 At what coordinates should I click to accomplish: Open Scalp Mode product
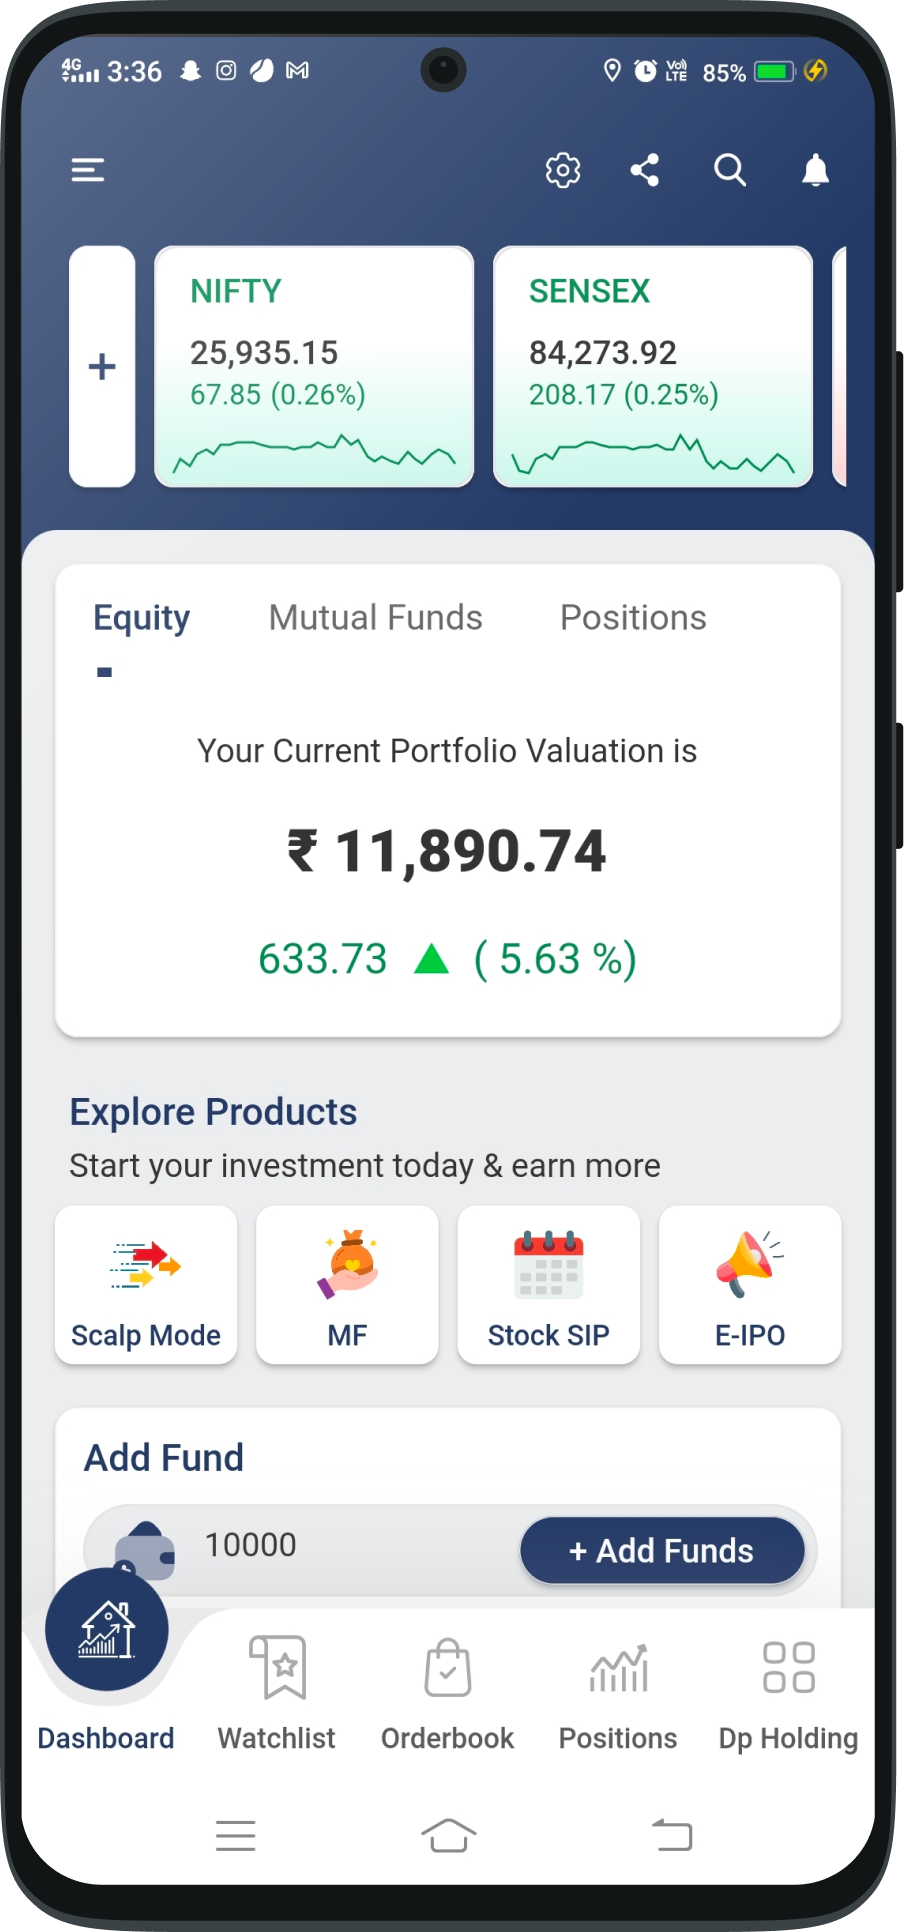pyautogui.click(x=146, y=1285)
